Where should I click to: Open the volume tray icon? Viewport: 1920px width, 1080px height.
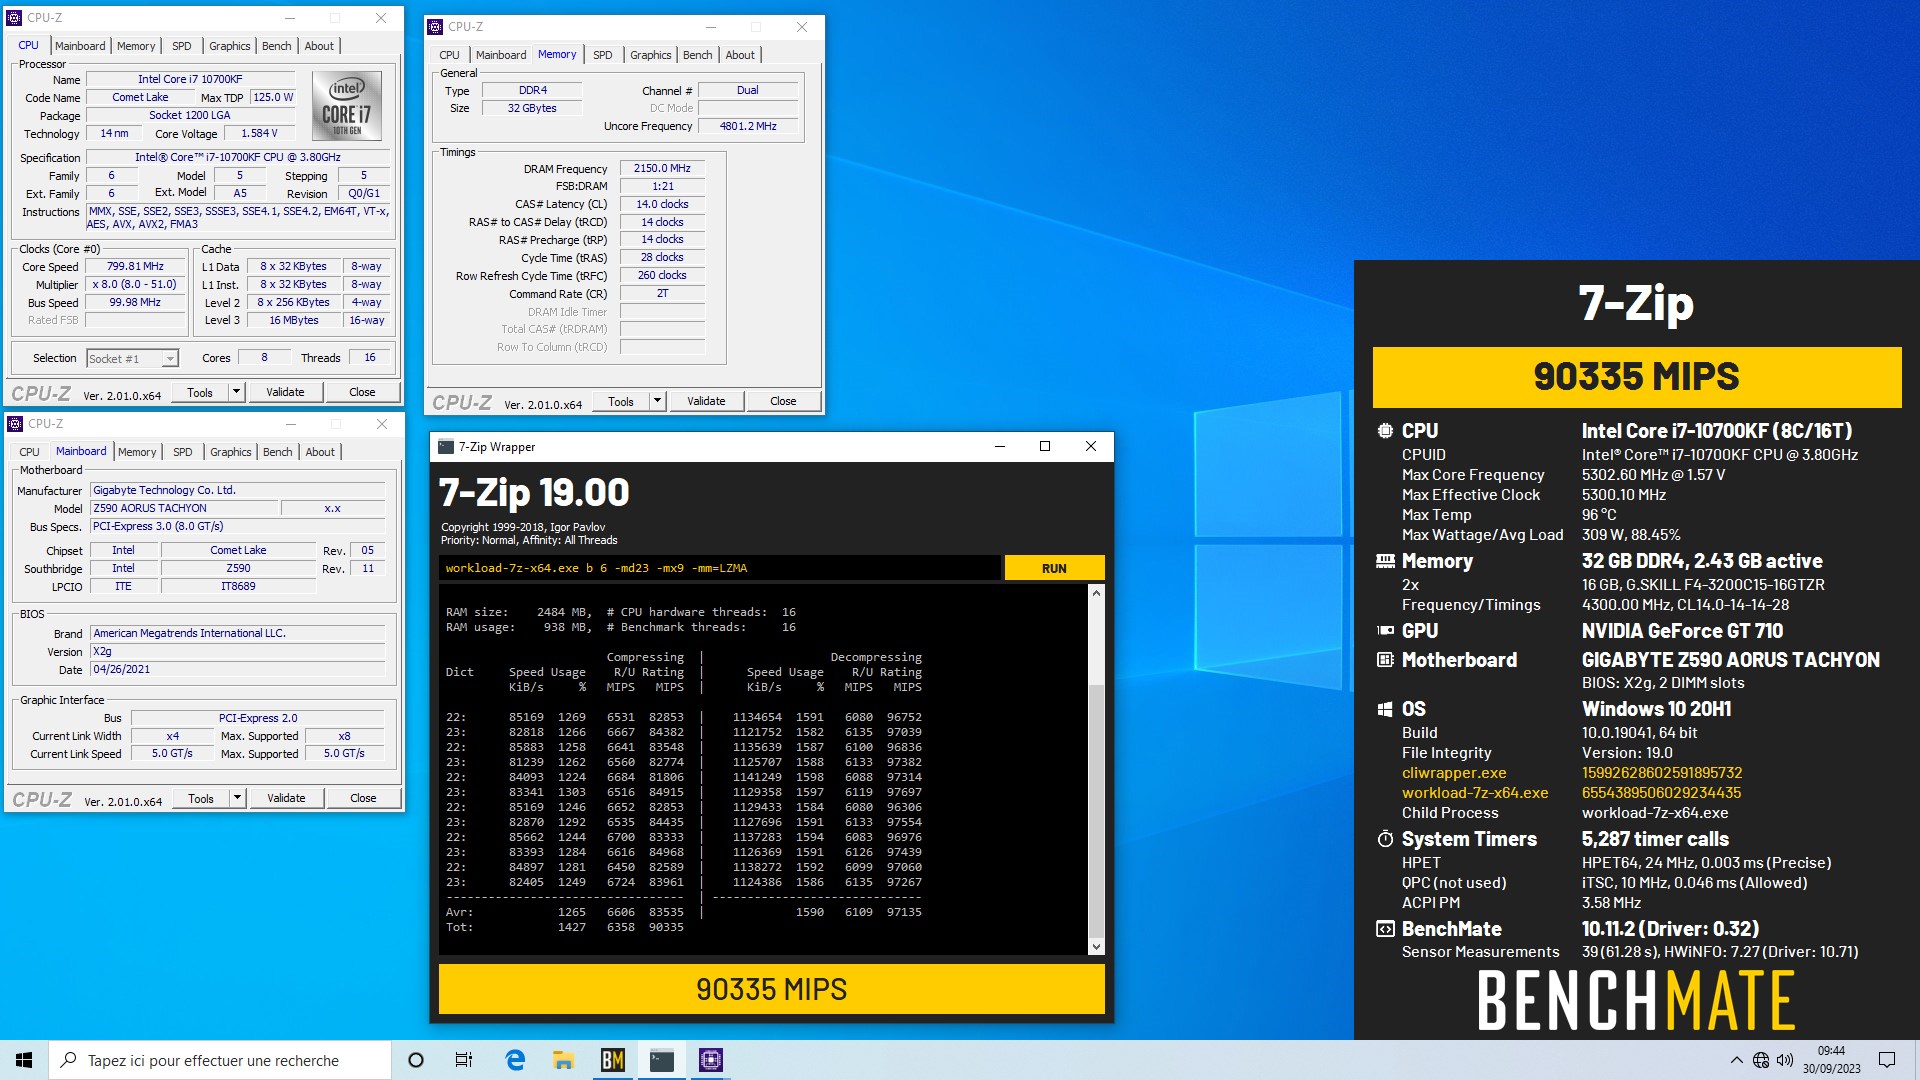click(1785, 1060)
